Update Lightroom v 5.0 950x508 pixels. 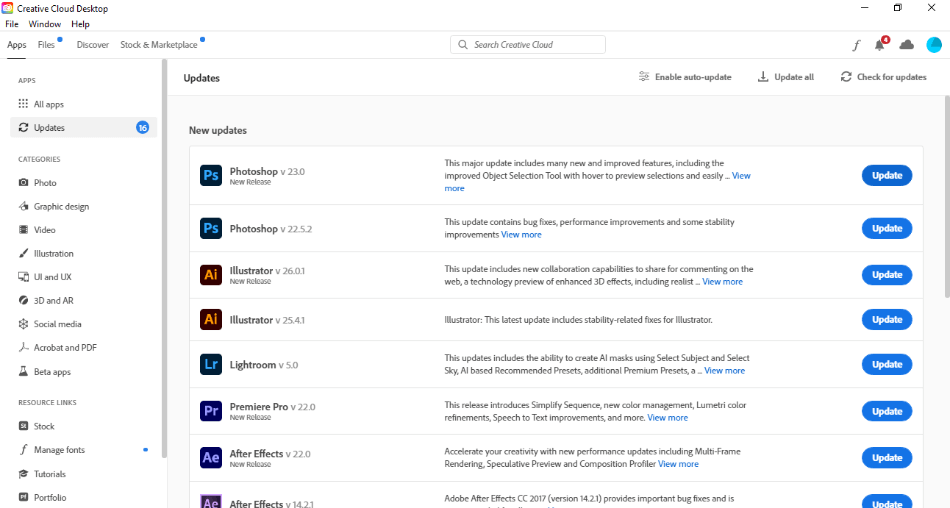click(x=887, y=364)
